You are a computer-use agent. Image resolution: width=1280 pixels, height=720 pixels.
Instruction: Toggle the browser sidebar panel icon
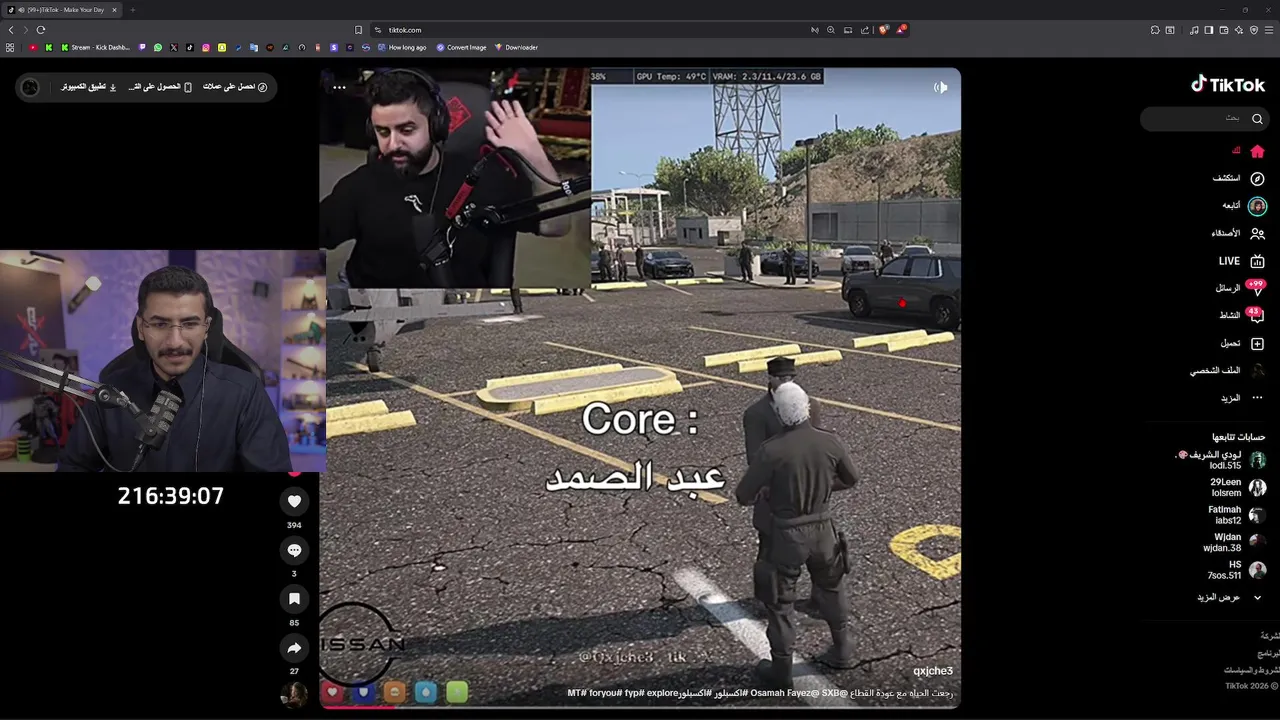[1209, 30]
